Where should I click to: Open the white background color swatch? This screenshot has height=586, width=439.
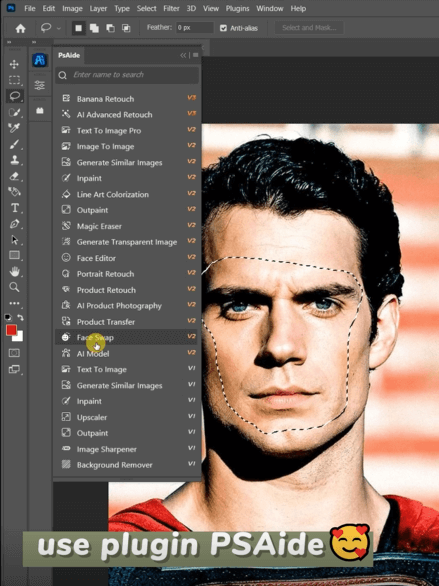click(x=19, y=337)
